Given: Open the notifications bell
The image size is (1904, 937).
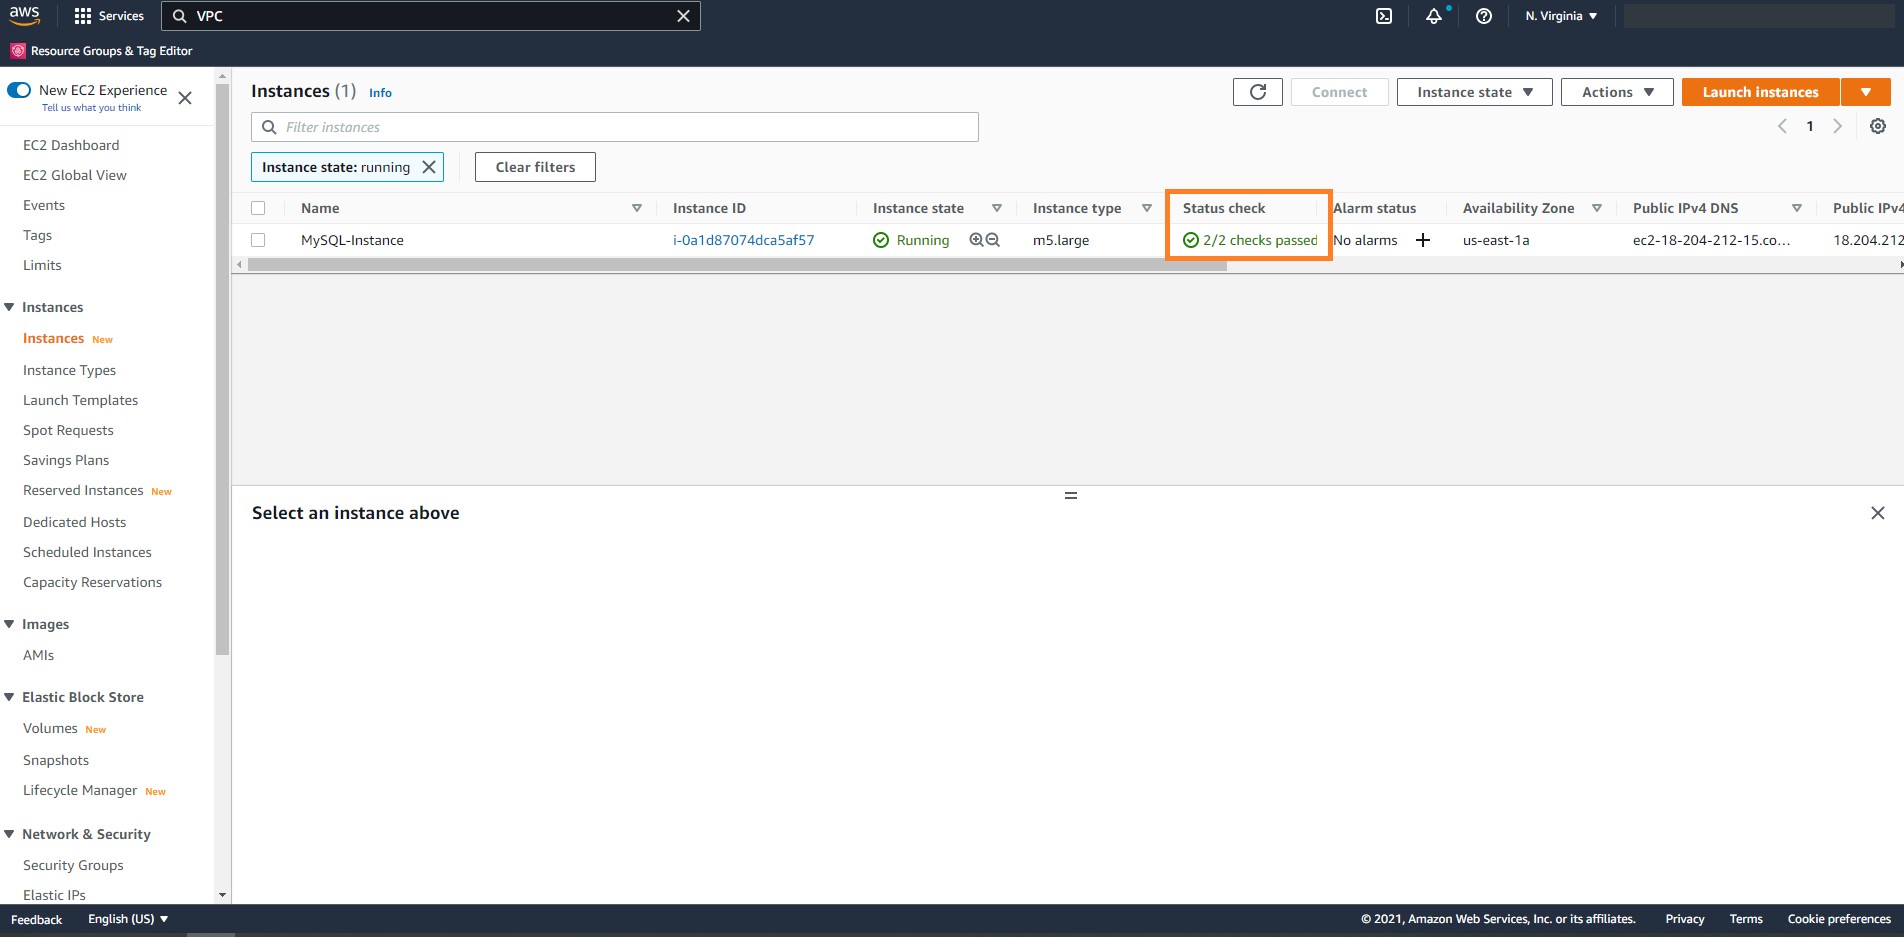Looking at the screenshot, I should coord(1434,16).
